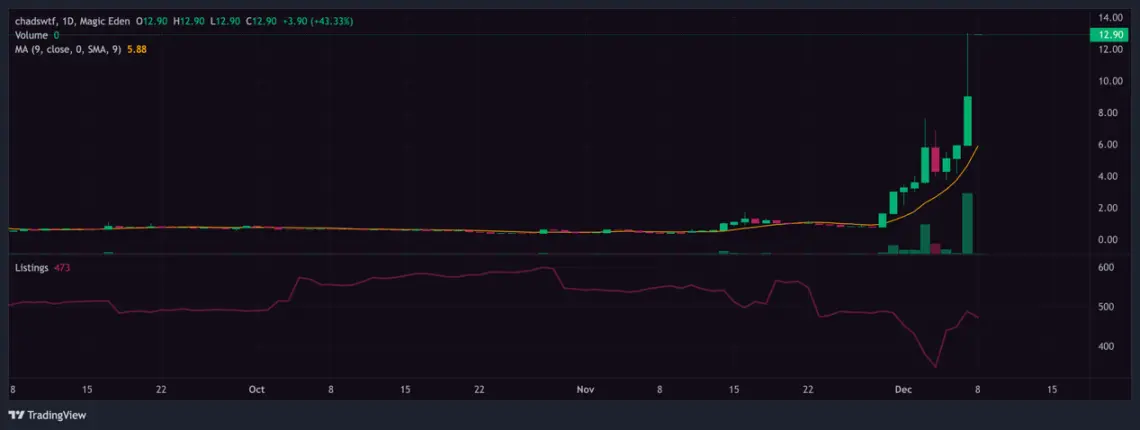Click the Nov label on time axis
1140x430 pixels.
pos(586,389)
